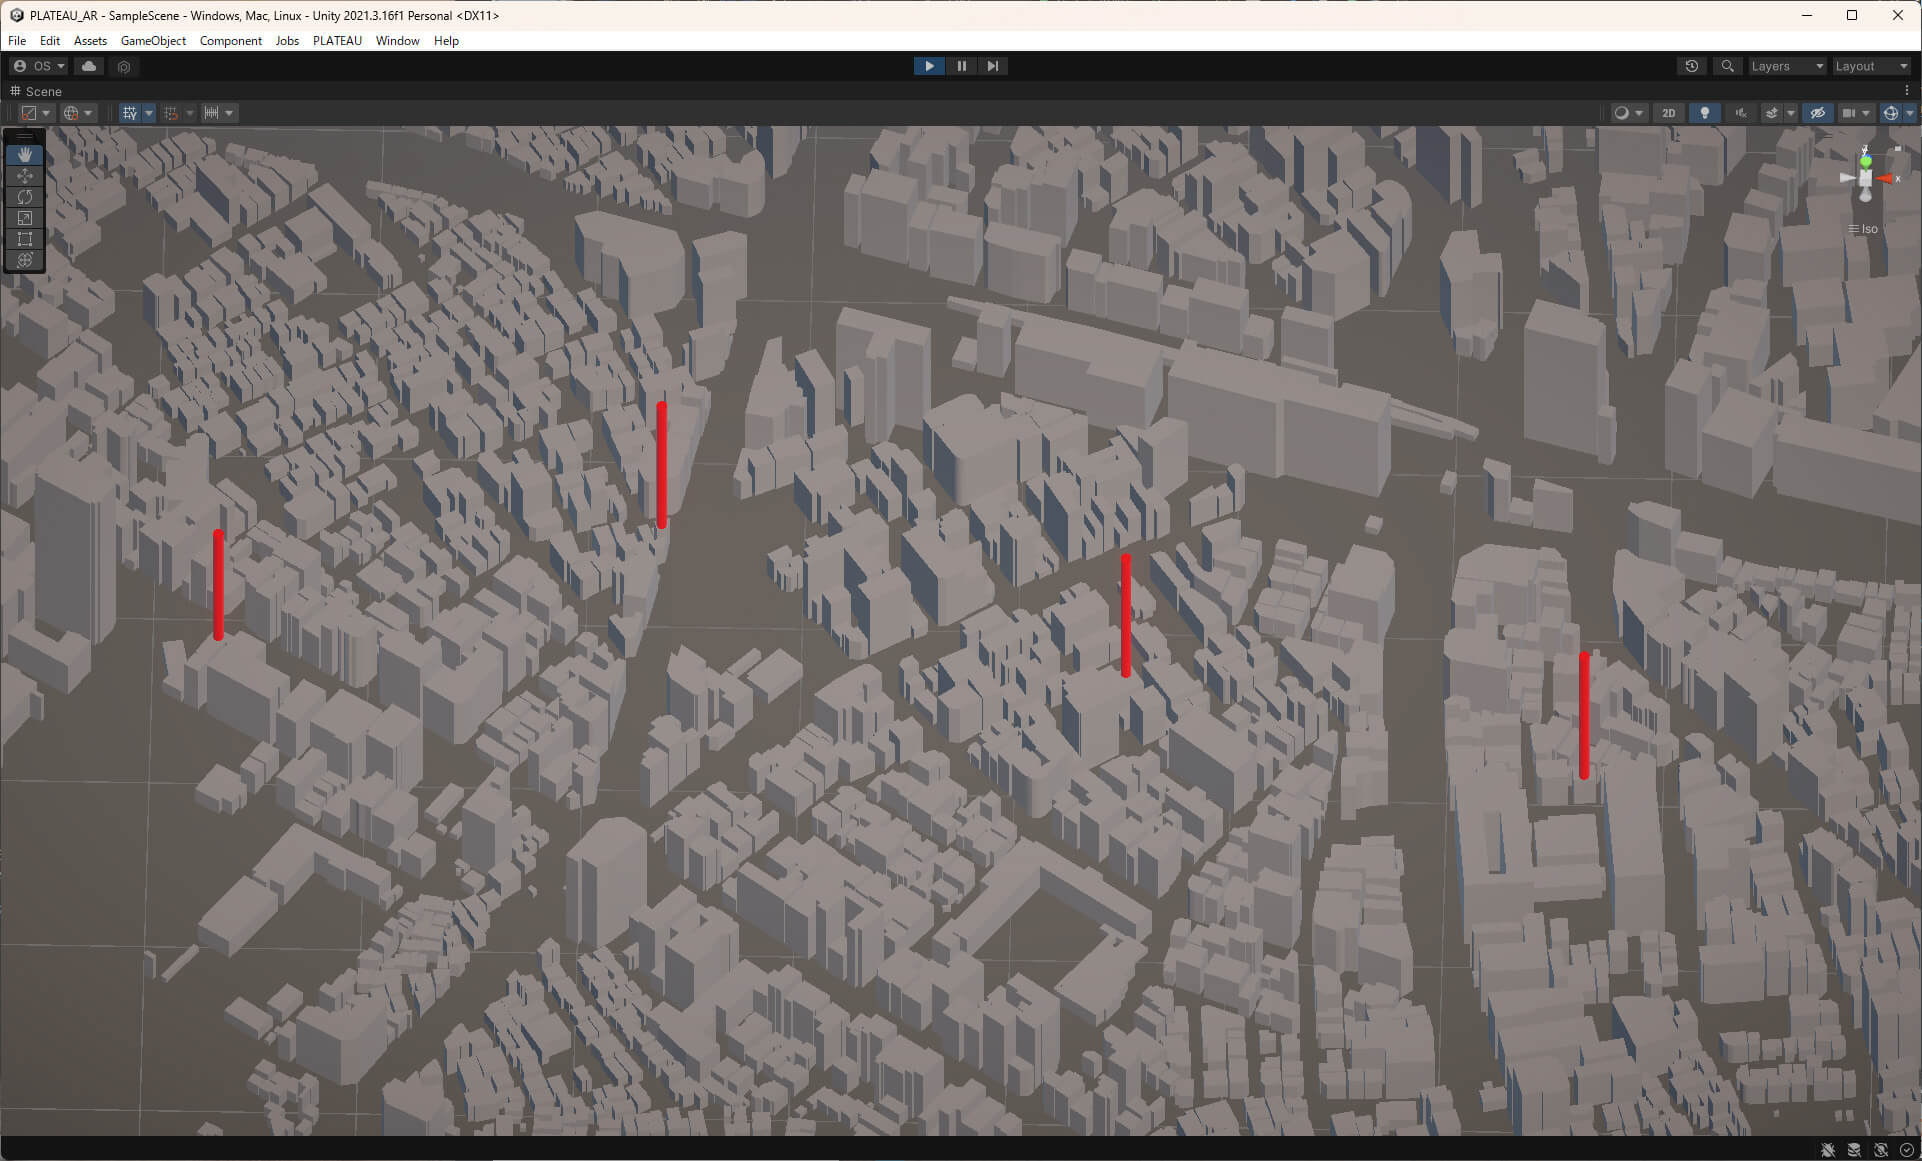Image resolution: width=1922 pixels, height=1161 pixels.
Task: Click the Step forward button
Action: (x=992, y=66)
